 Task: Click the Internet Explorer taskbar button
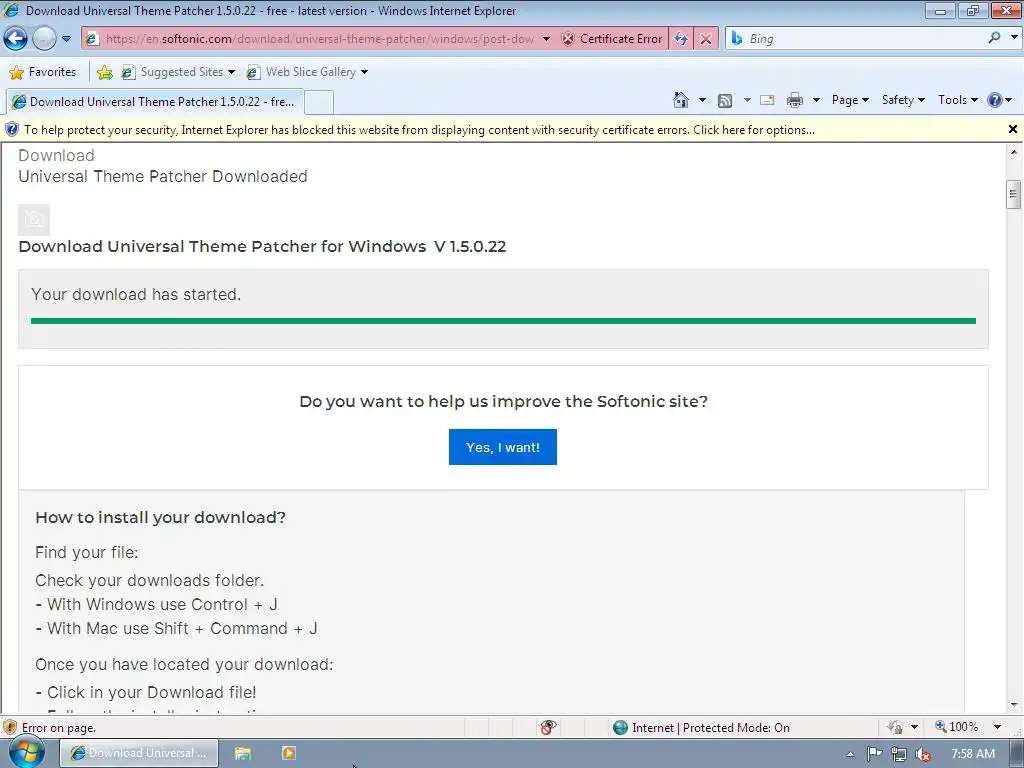point(139,753)
